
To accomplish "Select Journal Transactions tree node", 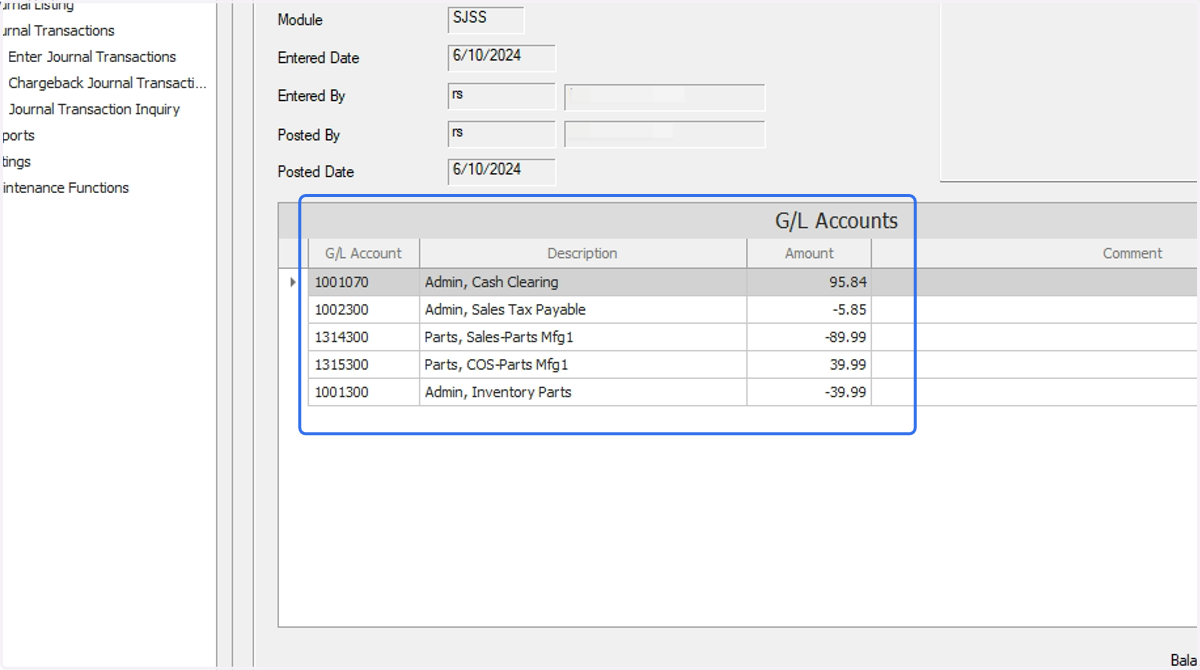I will pyautogui.click(x=57, y=31).
